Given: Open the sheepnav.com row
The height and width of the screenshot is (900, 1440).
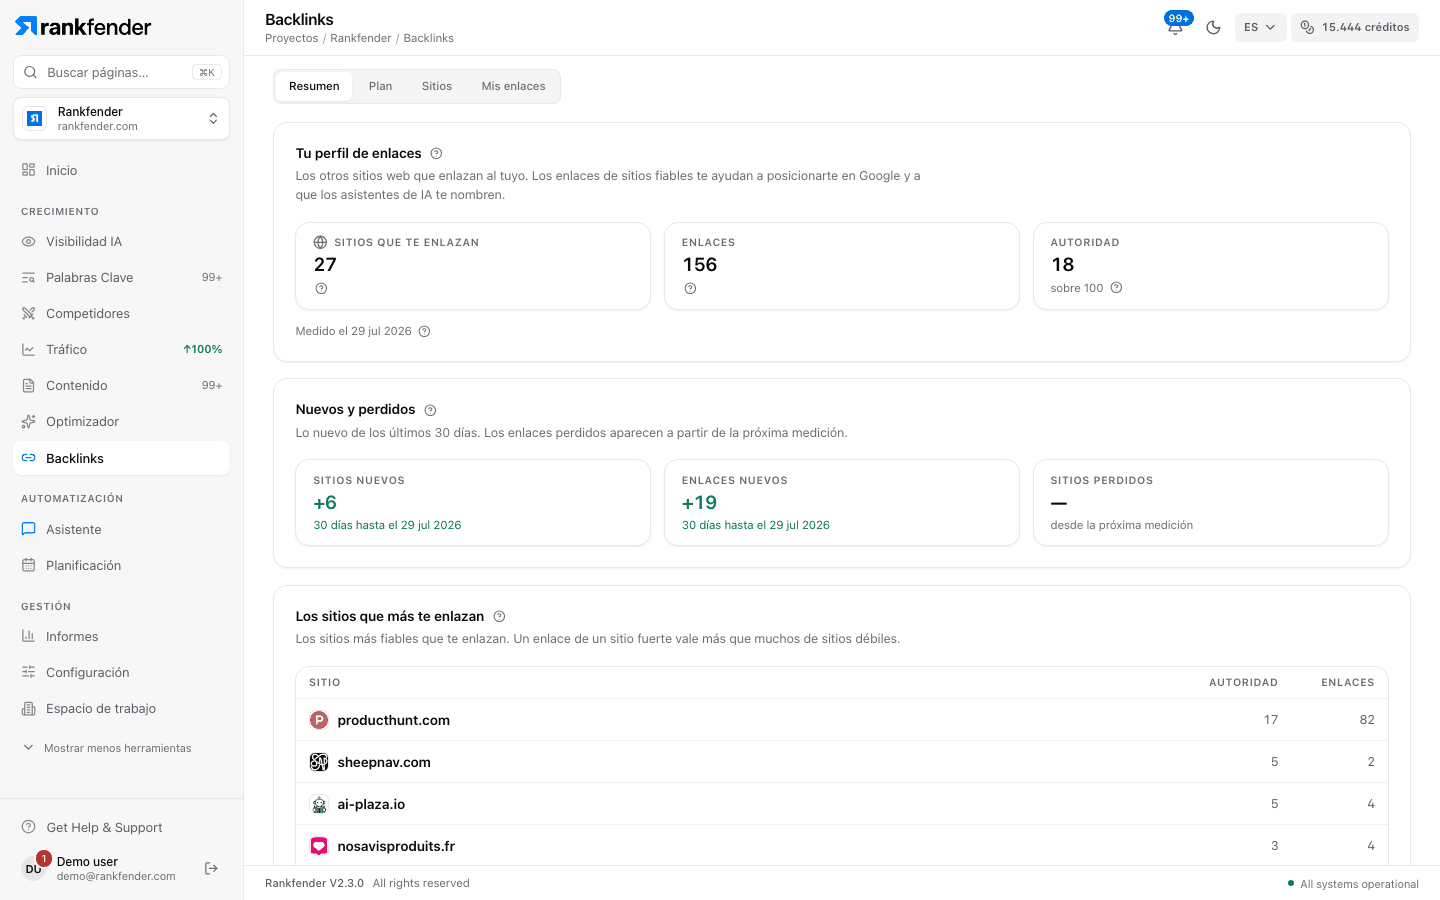Looking at the screenshot, I should [842, 762].
